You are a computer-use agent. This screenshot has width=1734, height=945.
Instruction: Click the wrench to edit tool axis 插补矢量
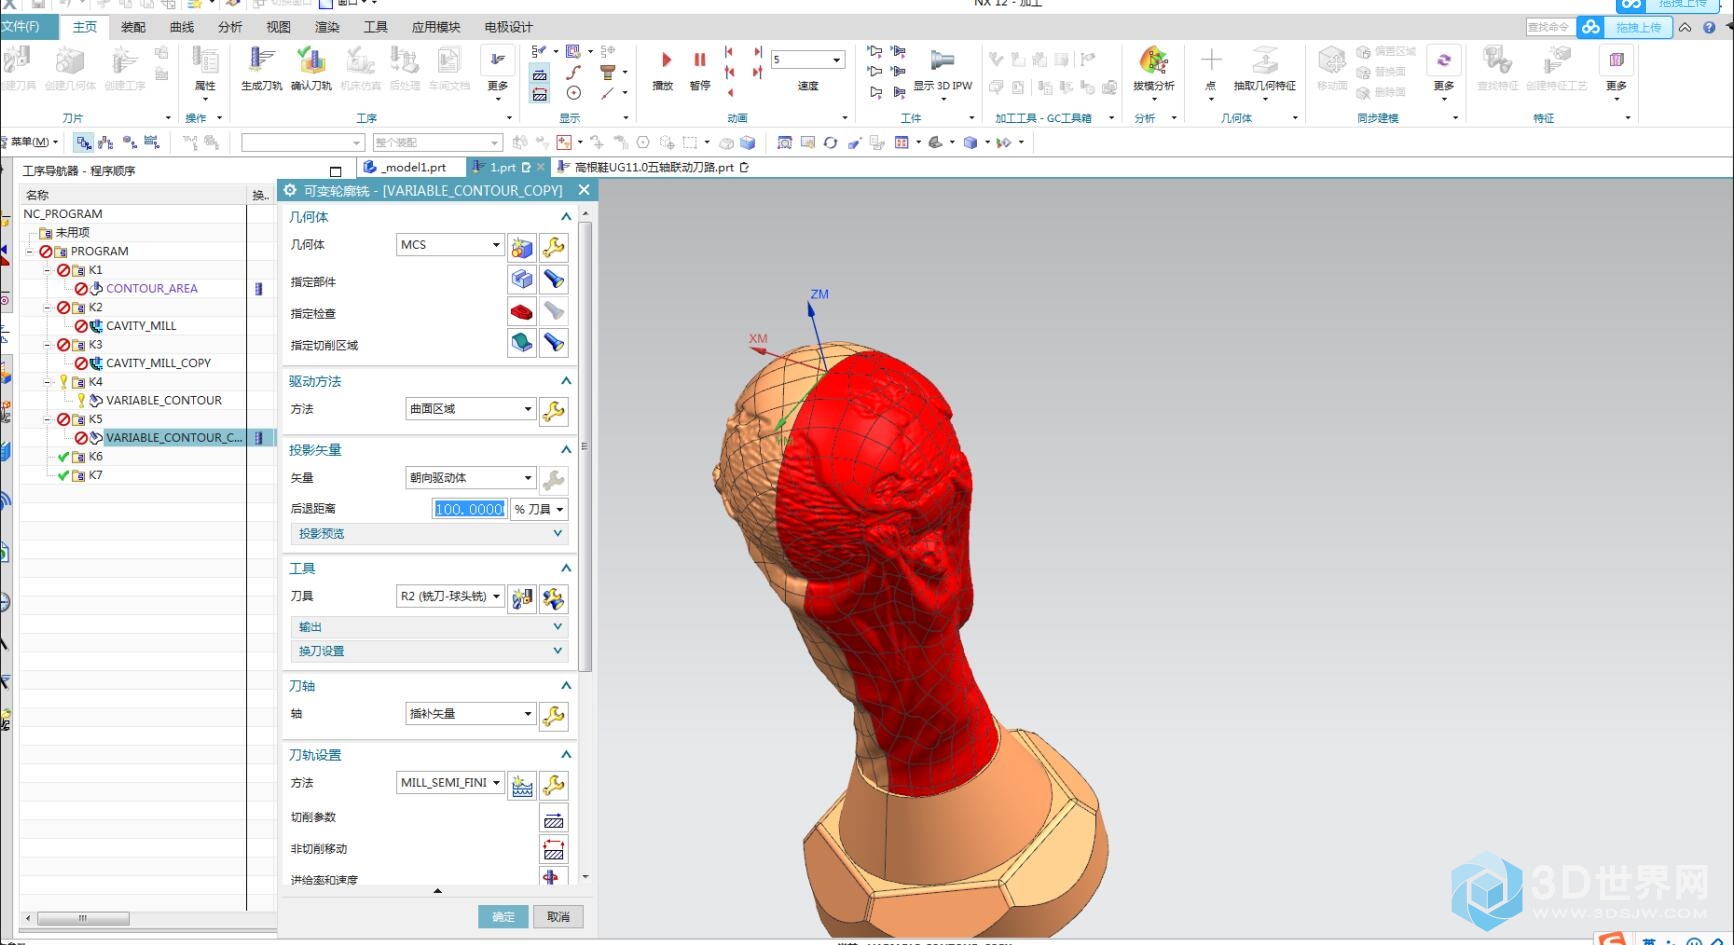click(x=554, y=715)
